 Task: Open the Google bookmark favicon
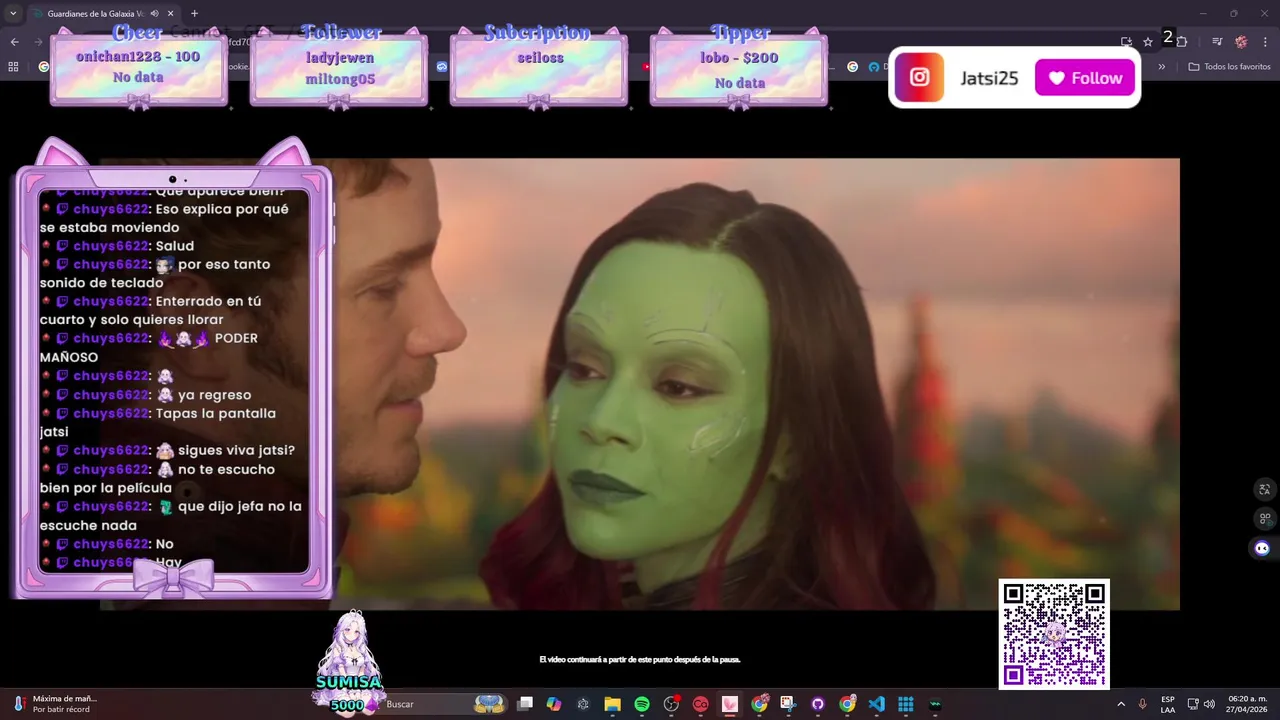[x=852, y=67]
